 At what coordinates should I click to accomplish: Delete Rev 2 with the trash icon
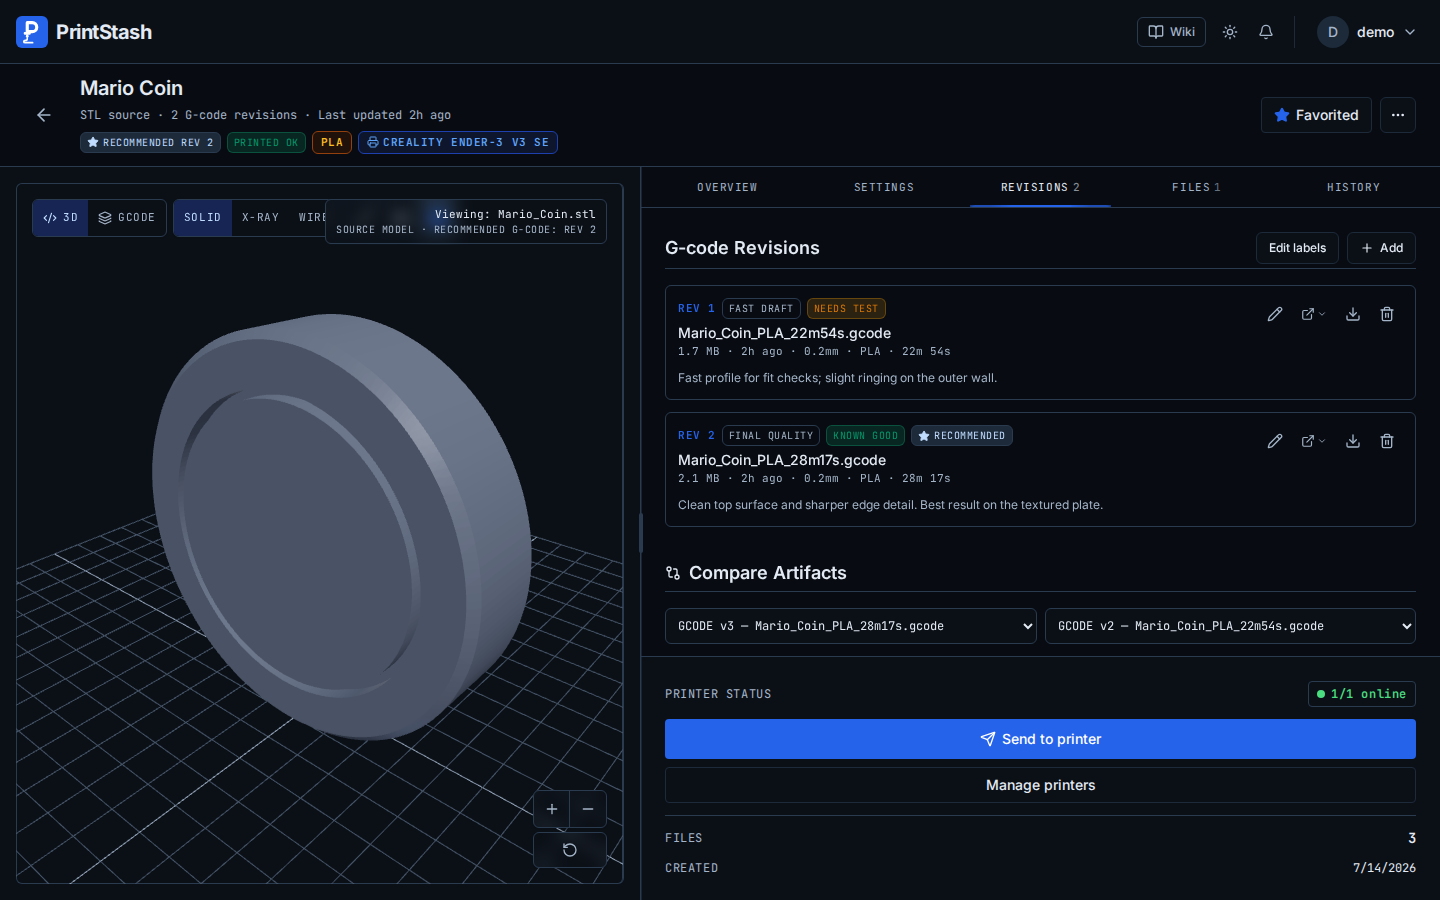click(1387, 441)
